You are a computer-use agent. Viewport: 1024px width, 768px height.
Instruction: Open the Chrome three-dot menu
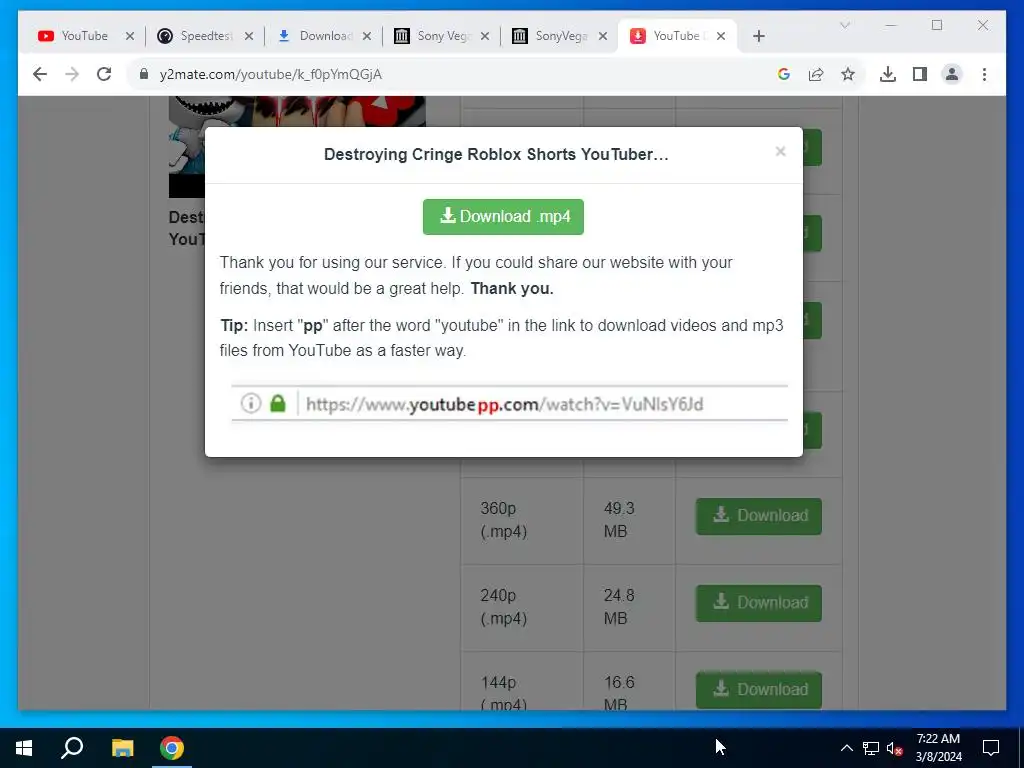[x=984, y=74]
